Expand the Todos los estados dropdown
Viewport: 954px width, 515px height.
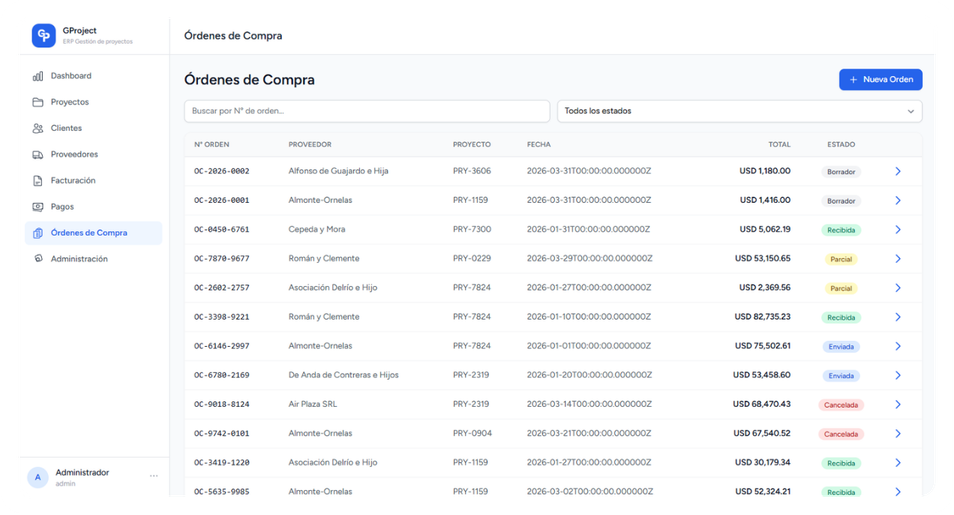(739, 111)
